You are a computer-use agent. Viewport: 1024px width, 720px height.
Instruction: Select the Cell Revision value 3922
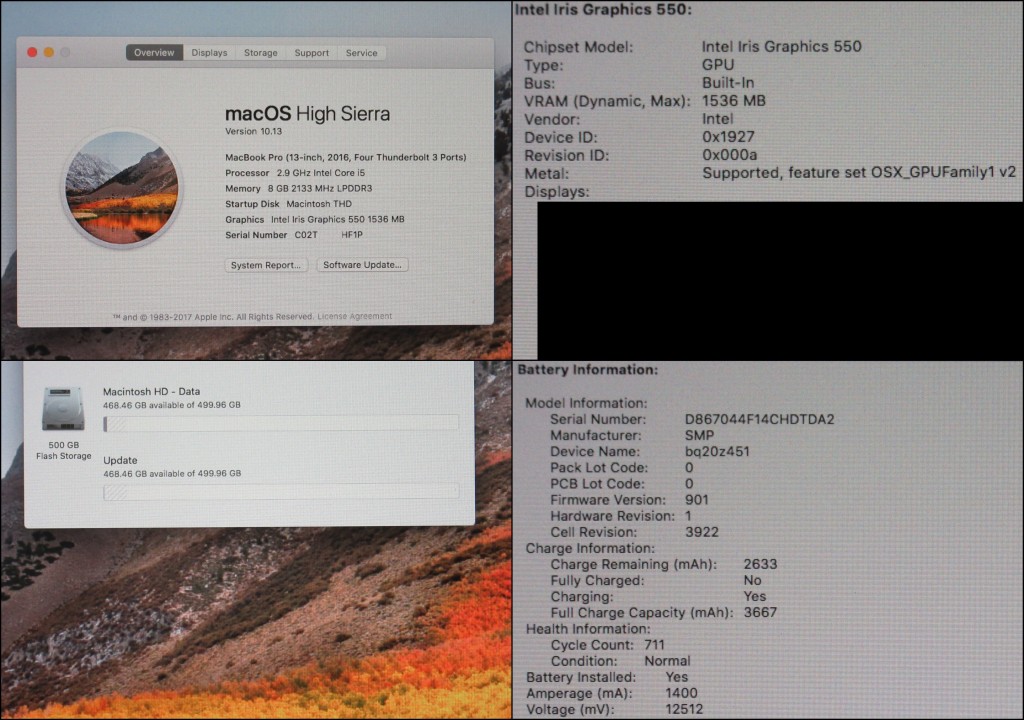pos(702,532)
